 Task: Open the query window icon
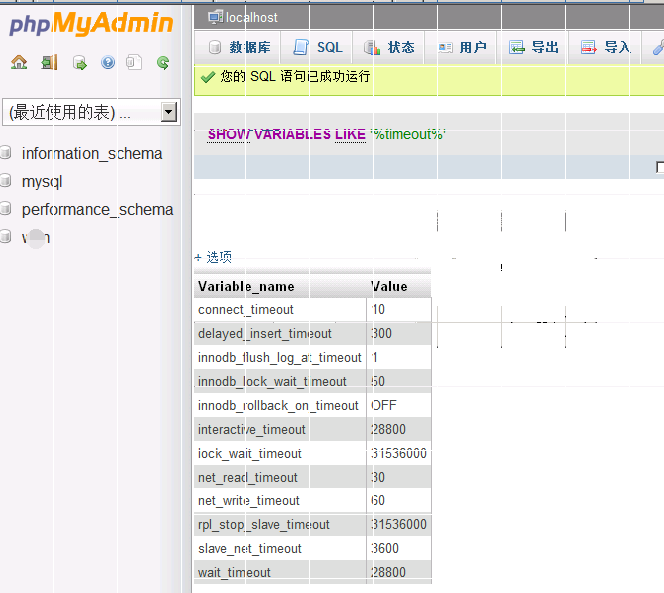click(x=79, y=63)
